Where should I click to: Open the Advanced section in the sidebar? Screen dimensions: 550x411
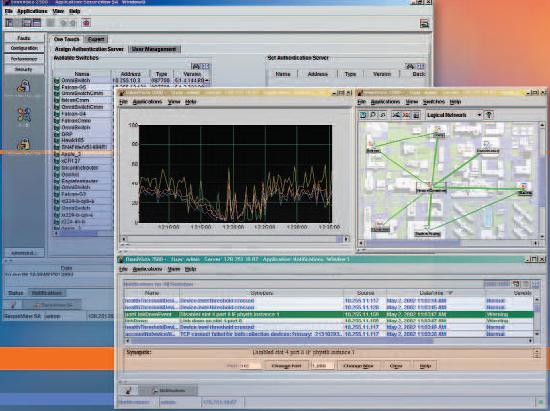(x=24, y=252)
